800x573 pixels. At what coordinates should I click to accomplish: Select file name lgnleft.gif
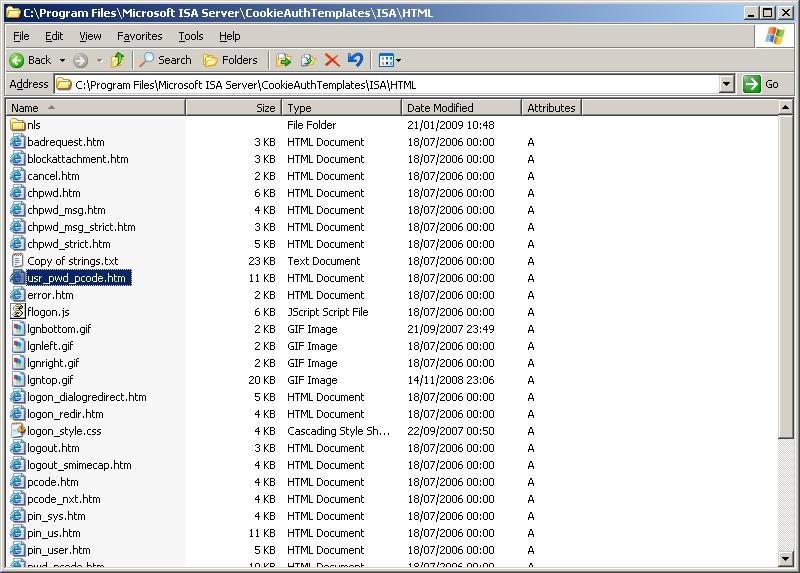[x=50, y=346]
